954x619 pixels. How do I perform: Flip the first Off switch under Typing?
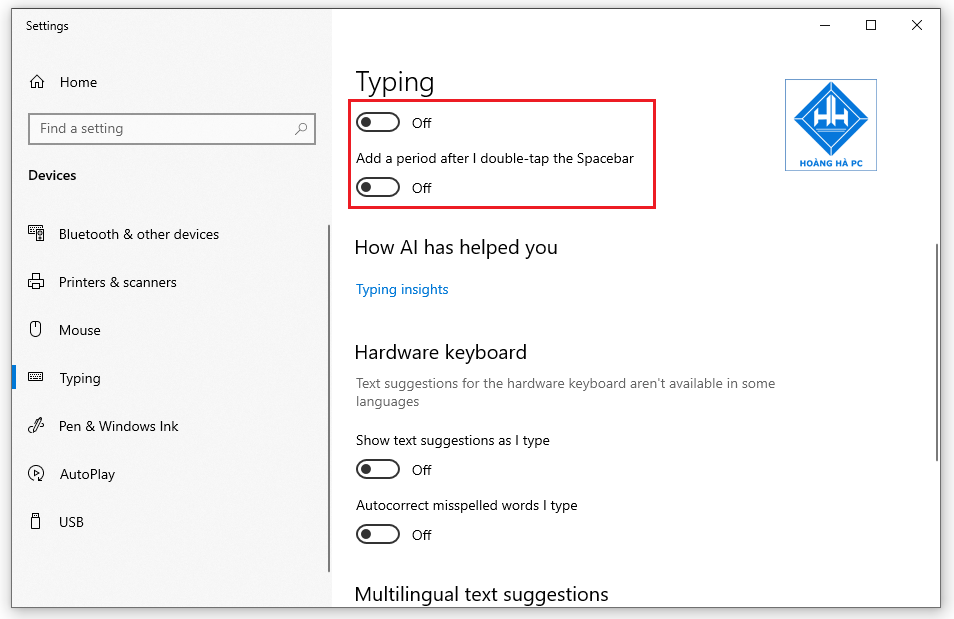point(377,122)
